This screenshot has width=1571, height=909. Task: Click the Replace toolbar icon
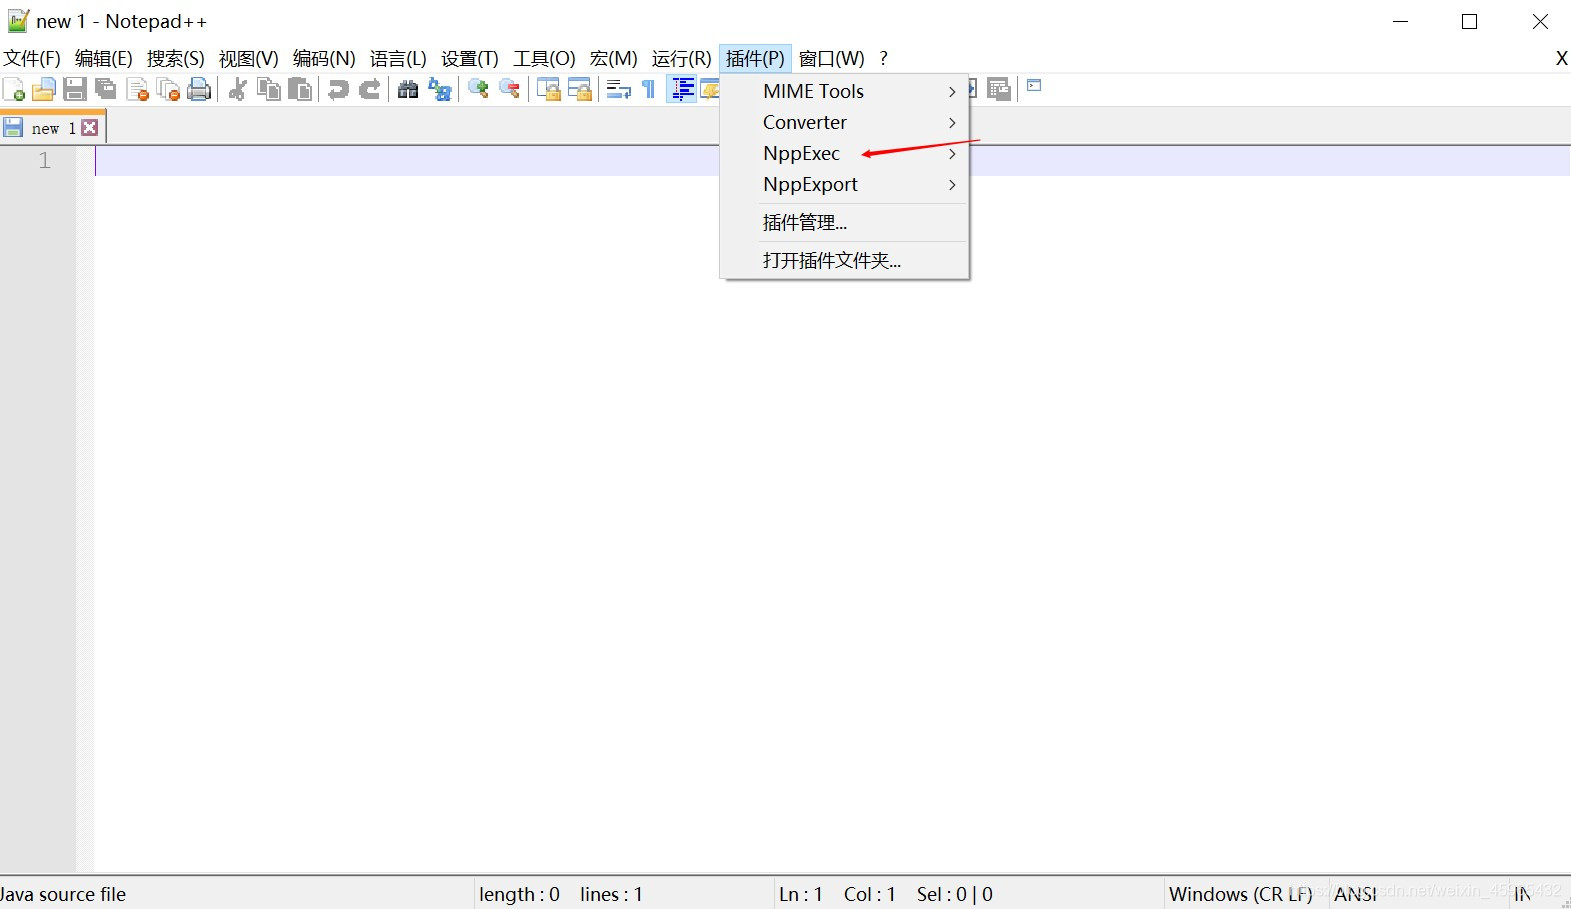click(439, 89)
